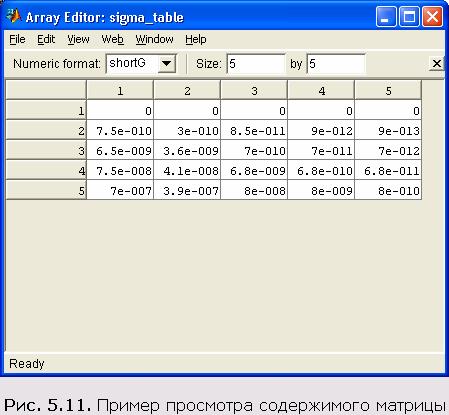Select row header 5

46,190
